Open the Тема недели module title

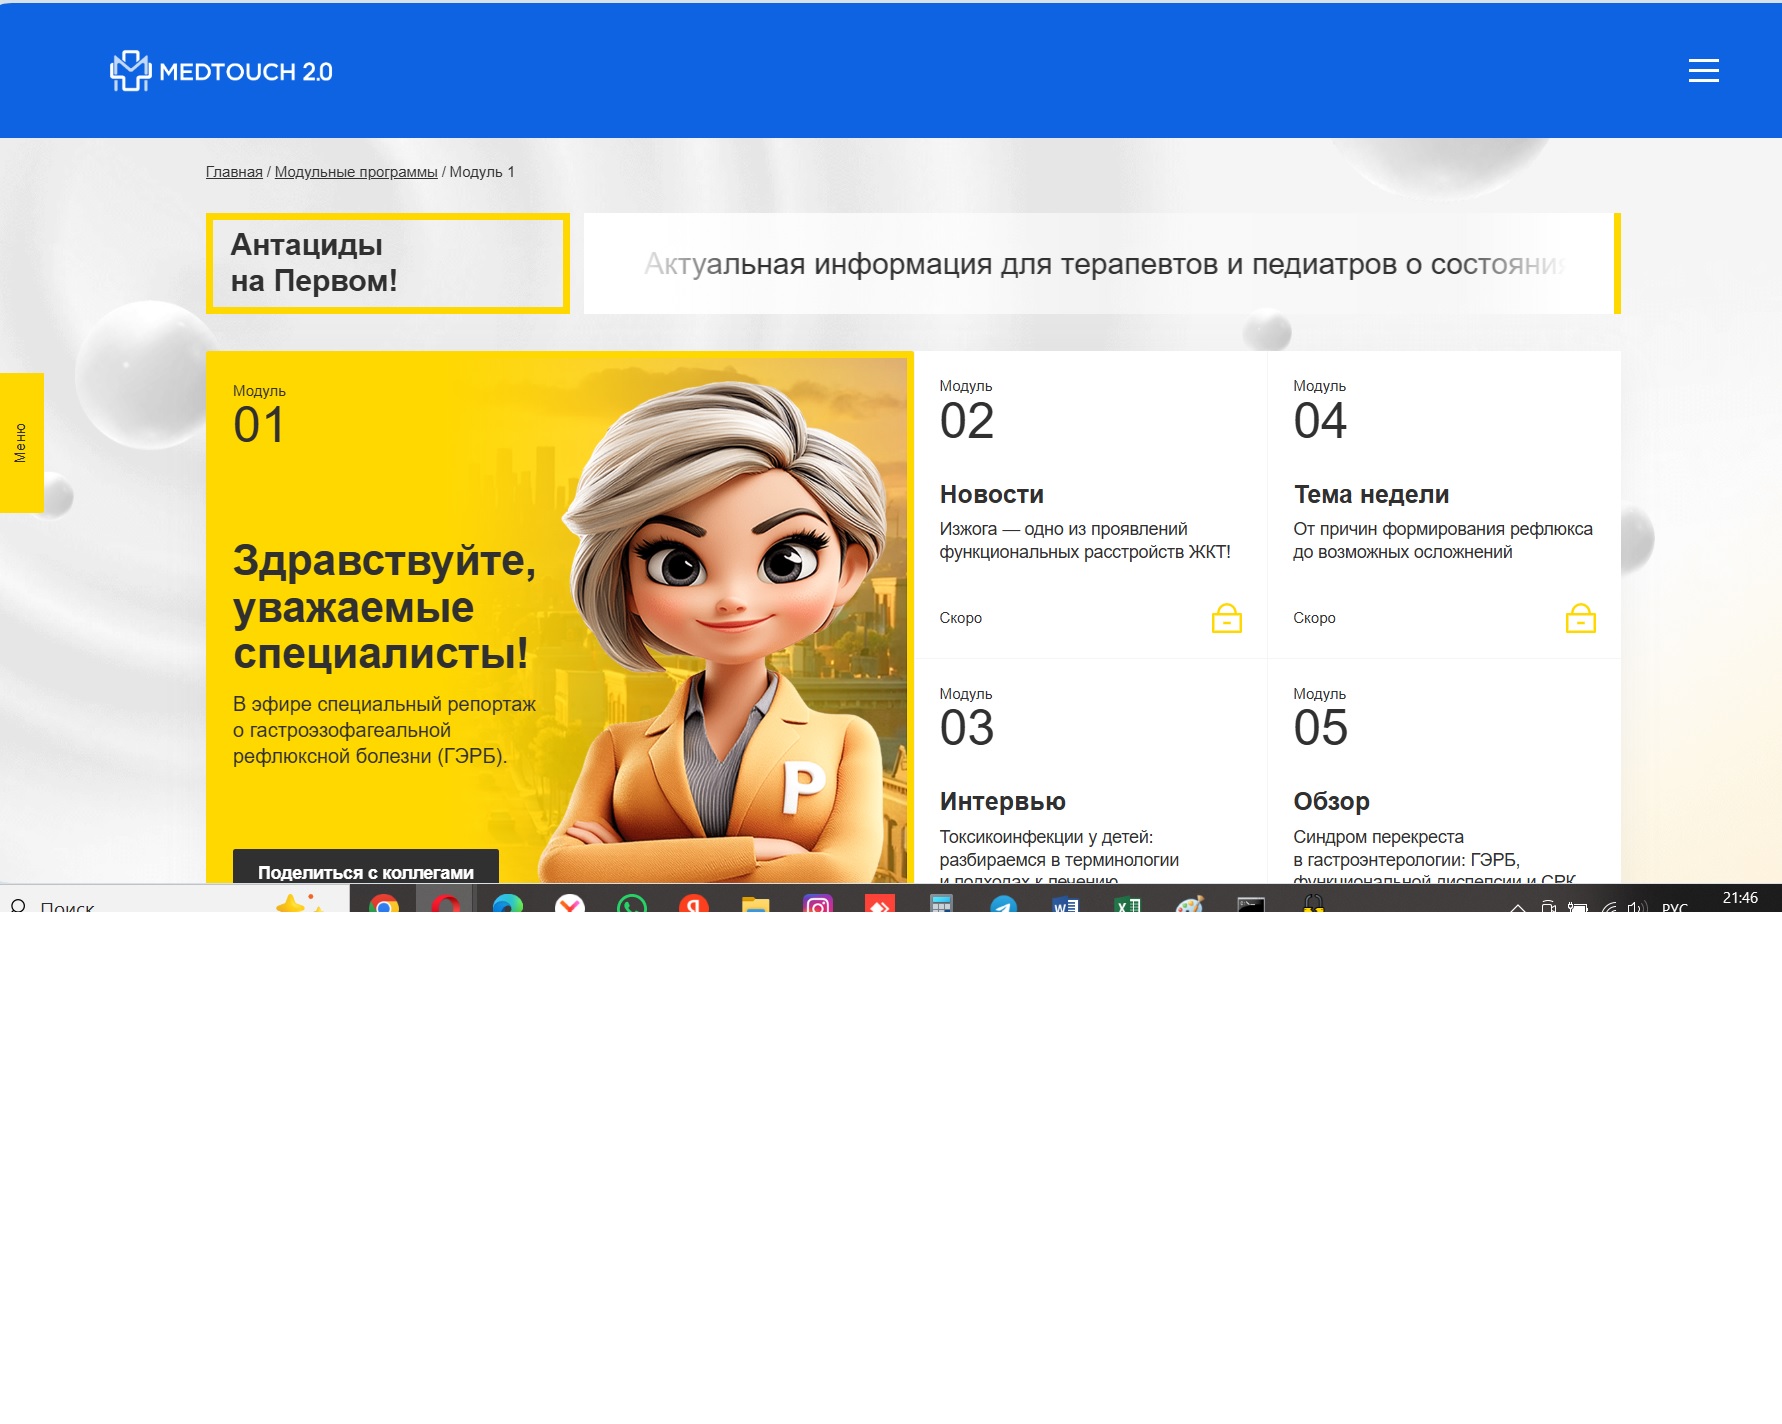tap(1371, 494)
